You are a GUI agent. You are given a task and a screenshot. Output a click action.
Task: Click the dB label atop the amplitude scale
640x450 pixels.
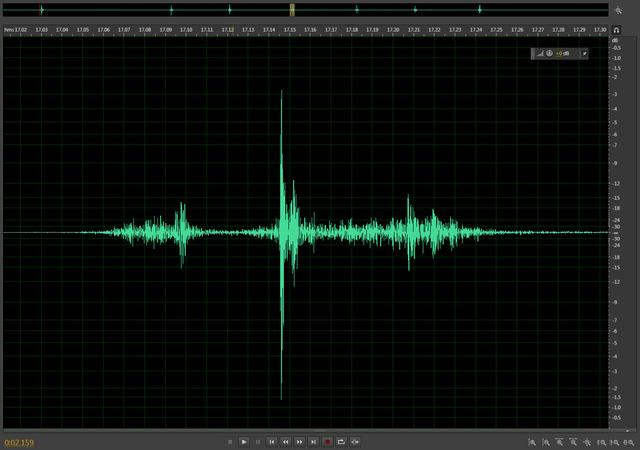point(615,40)
